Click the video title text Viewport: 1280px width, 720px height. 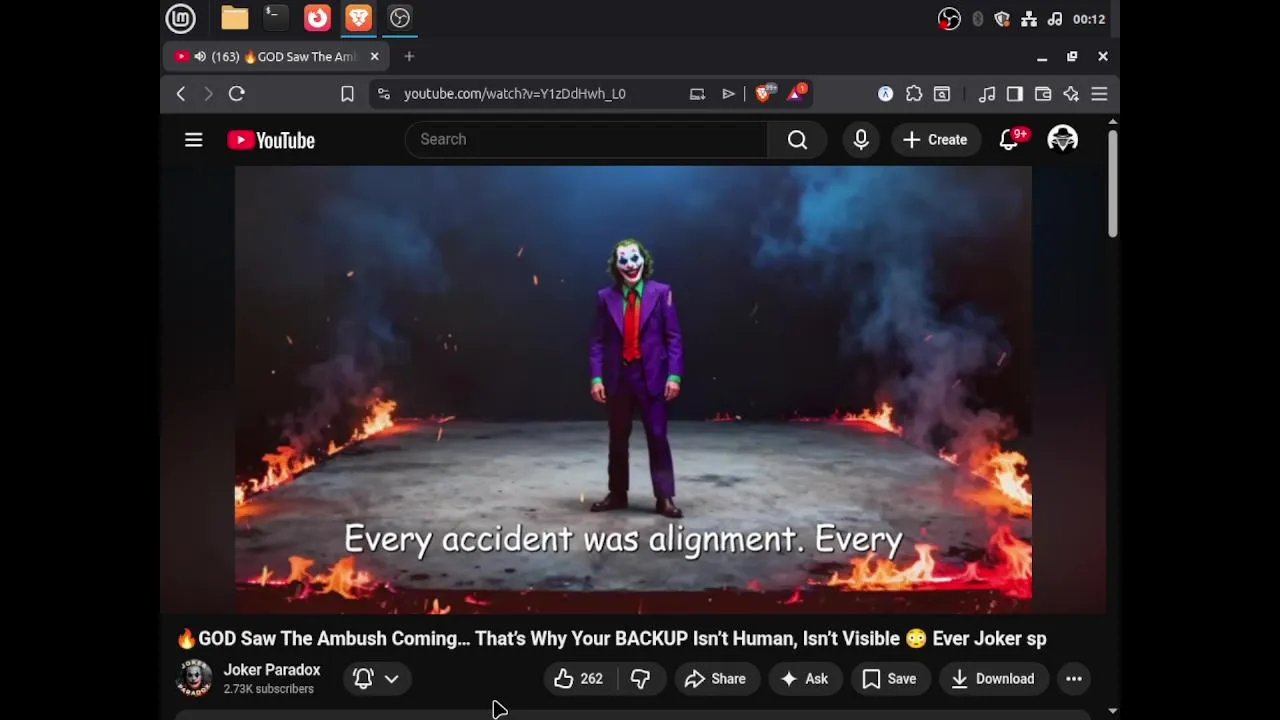[612, 638]
